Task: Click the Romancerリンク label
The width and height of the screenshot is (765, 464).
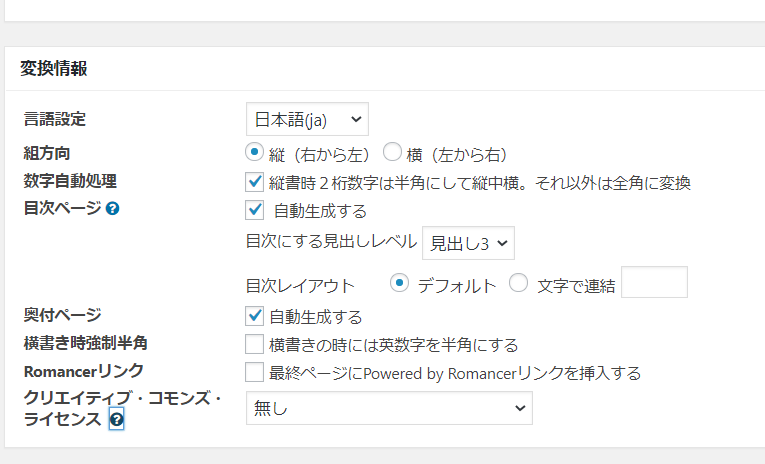Action: coord(69,372)
